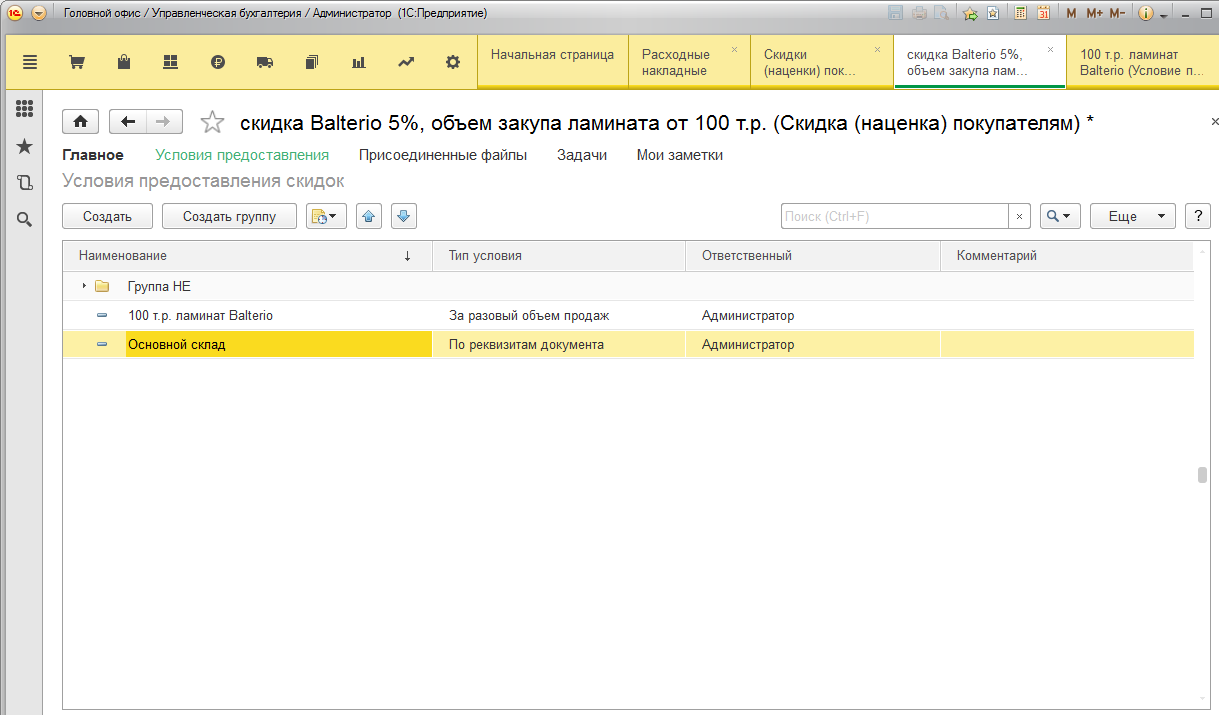Open the shopping bag section
Image resolution: width=1219 pixels, height=715 pixels.
point(124,62)
